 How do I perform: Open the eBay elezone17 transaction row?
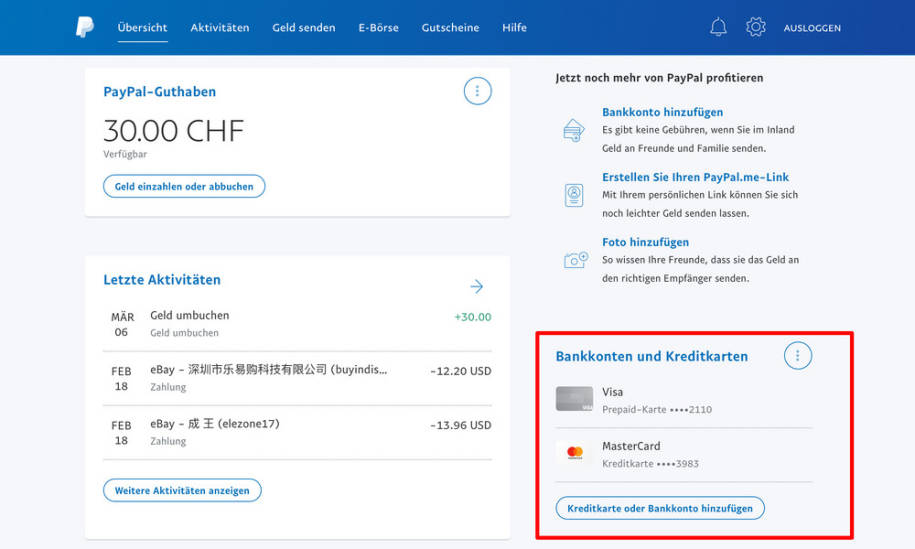click(298, 432)
